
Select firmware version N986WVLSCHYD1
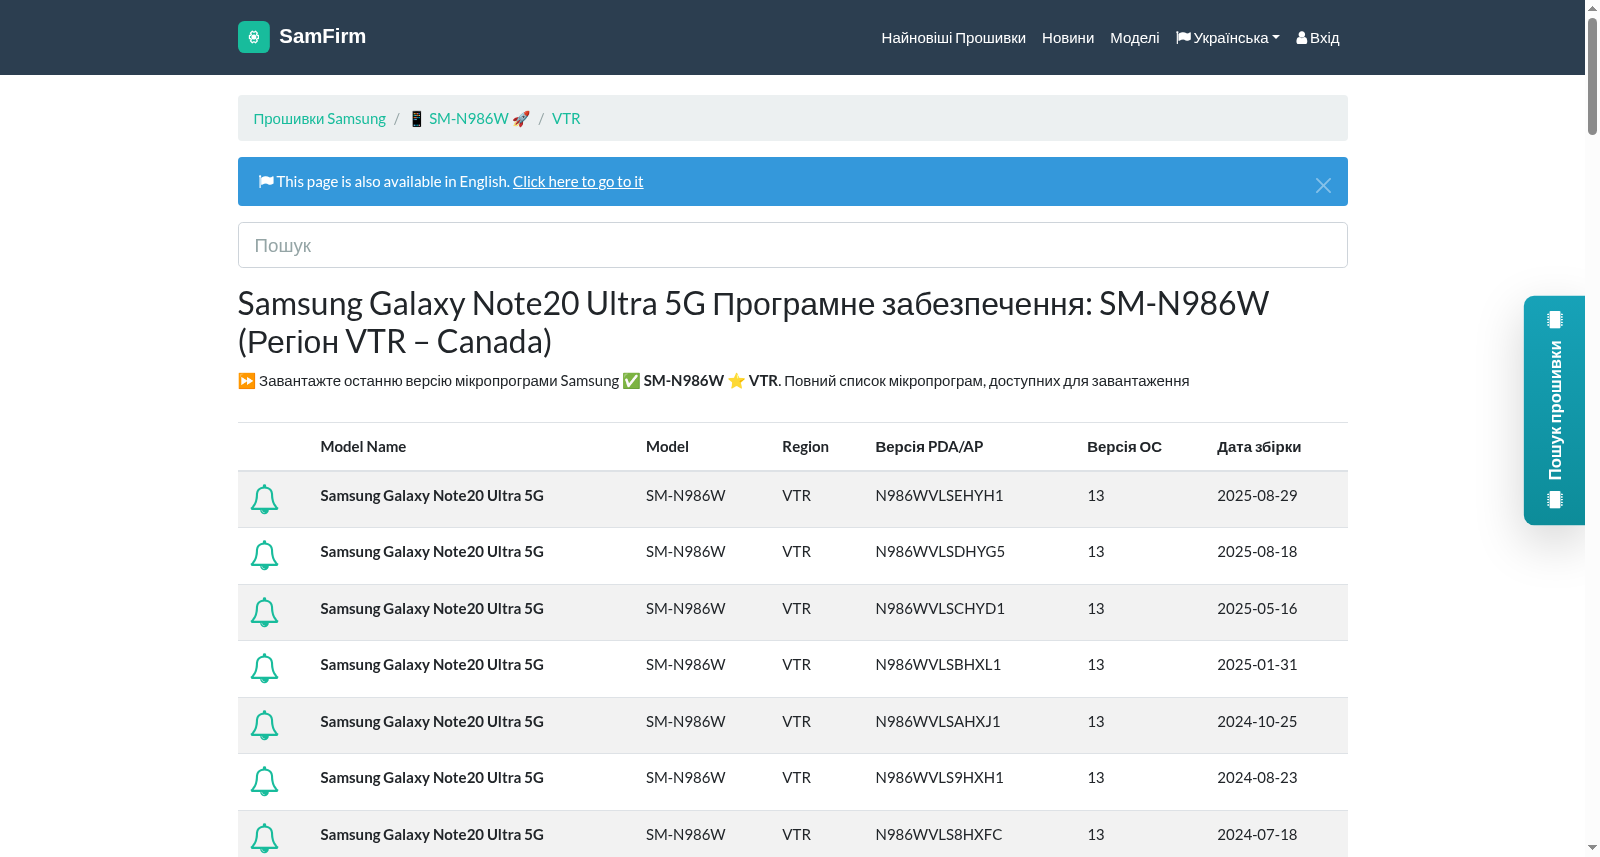(x=940, y=609)
